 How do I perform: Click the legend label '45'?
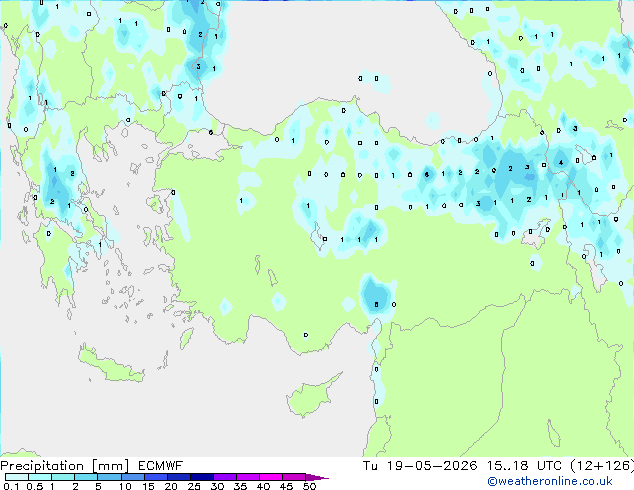(x=286, y=486)
